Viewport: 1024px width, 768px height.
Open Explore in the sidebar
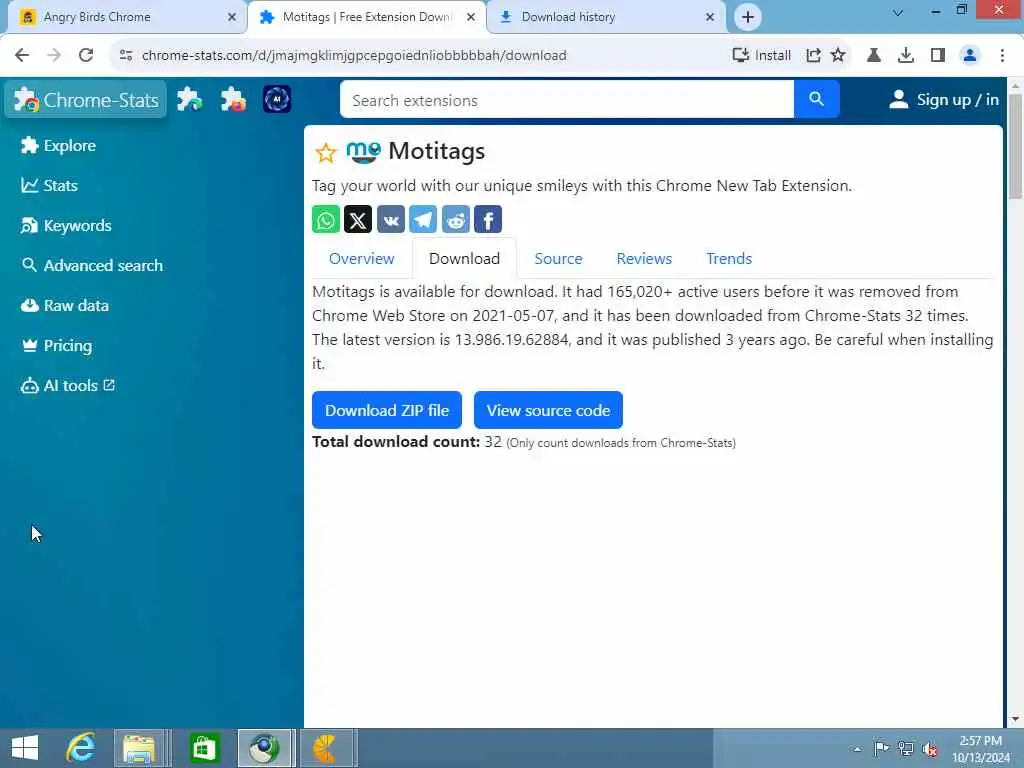[58, 146]
